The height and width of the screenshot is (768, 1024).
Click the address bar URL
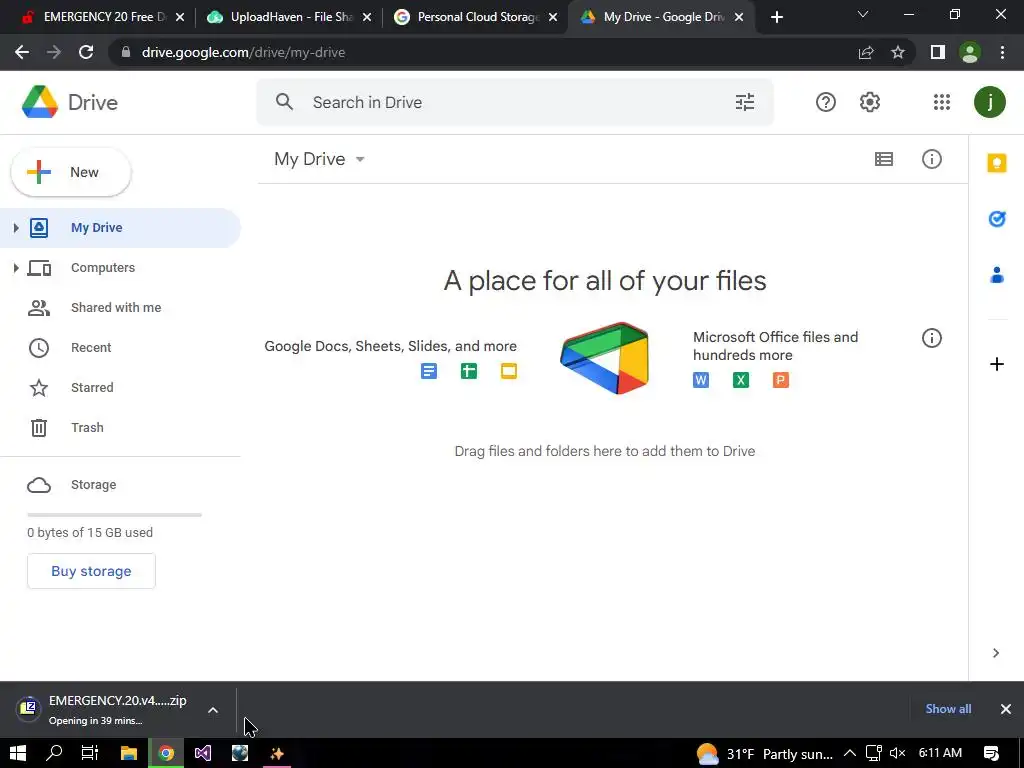pos(243,52)
